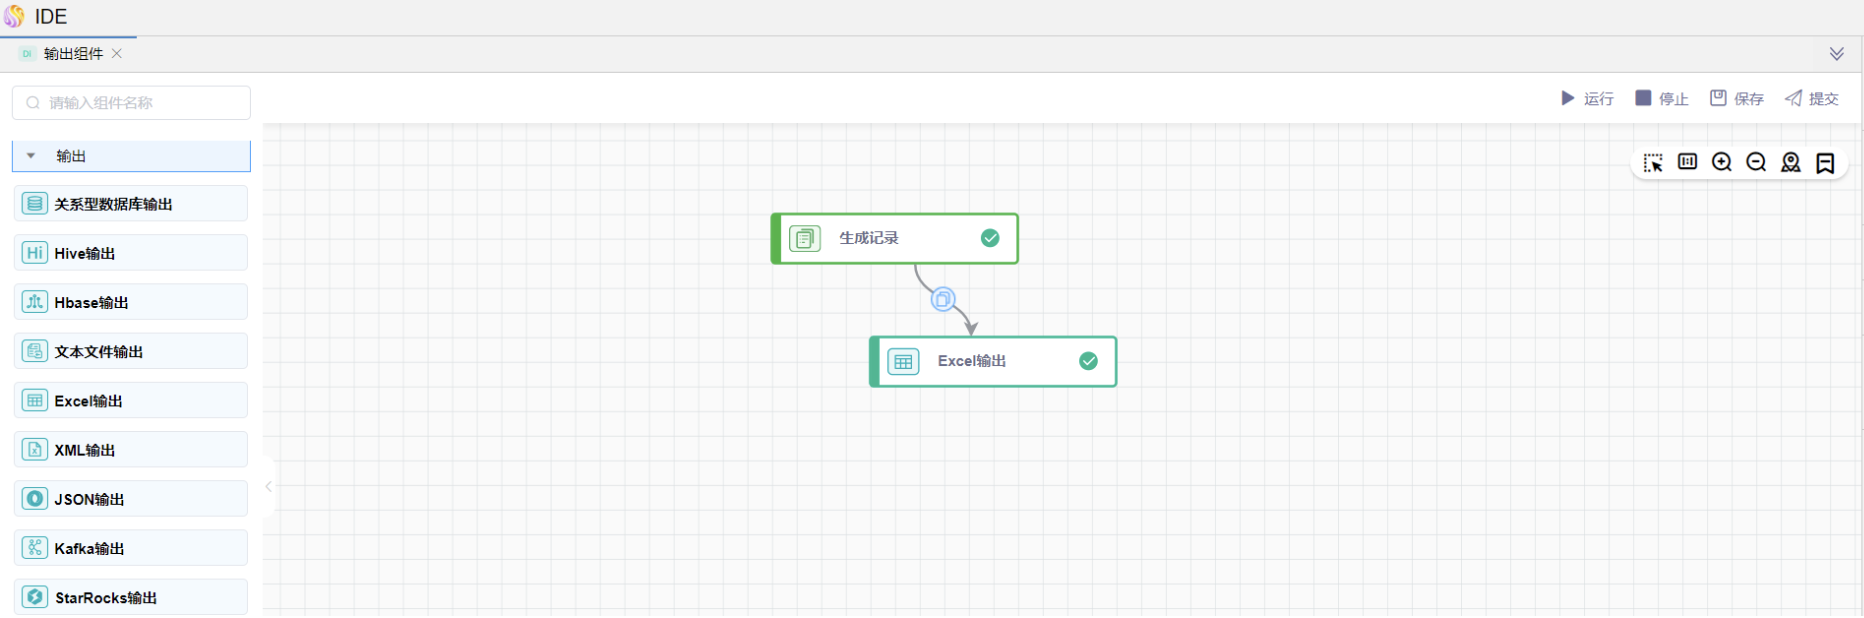Click the copy icon on the connector line
The image size is (1864, 618).
pyautogui.click(x=943, y=299)
